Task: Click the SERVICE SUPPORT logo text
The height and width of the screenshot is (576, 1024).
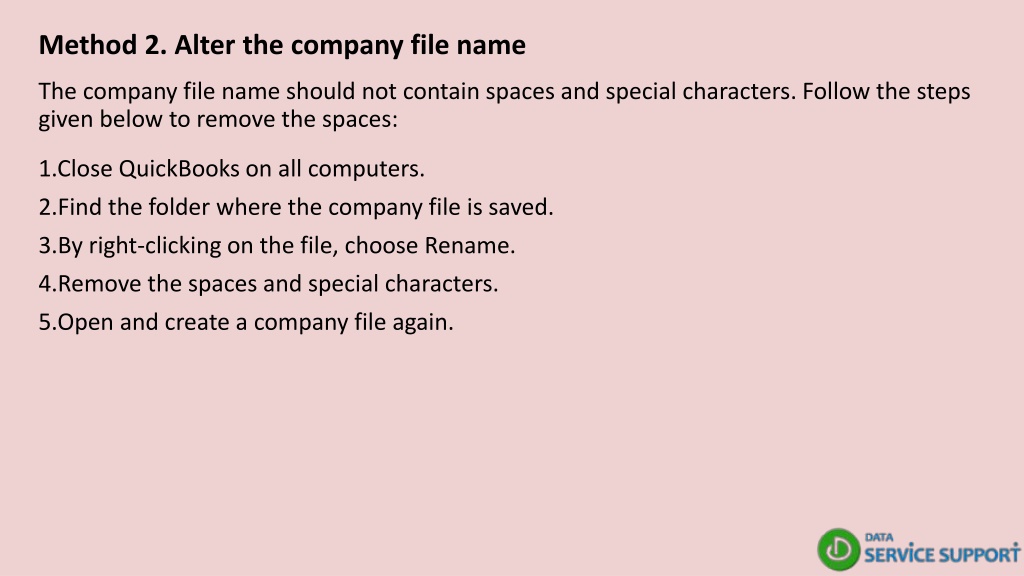Action: click(x=942, y=554)
